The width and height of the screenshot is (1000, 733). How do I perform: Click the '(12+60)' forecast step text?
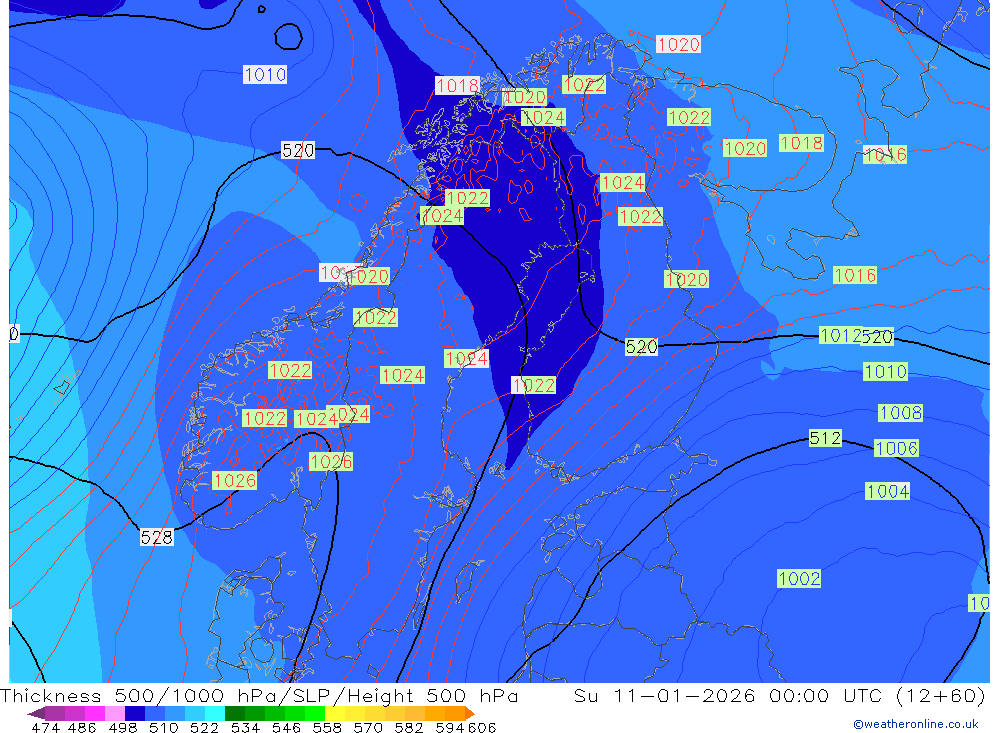(x=941, y=696)
